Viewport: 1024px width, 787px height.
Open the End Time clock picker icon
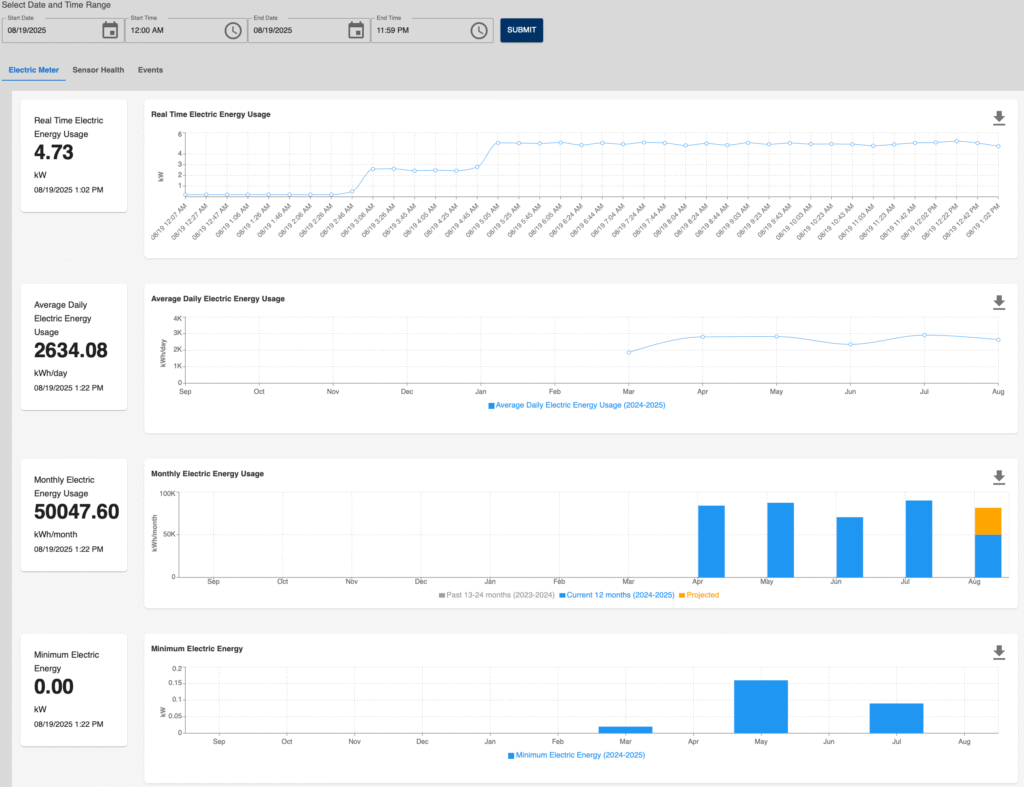pyautogui.click(x=479, y=30)
